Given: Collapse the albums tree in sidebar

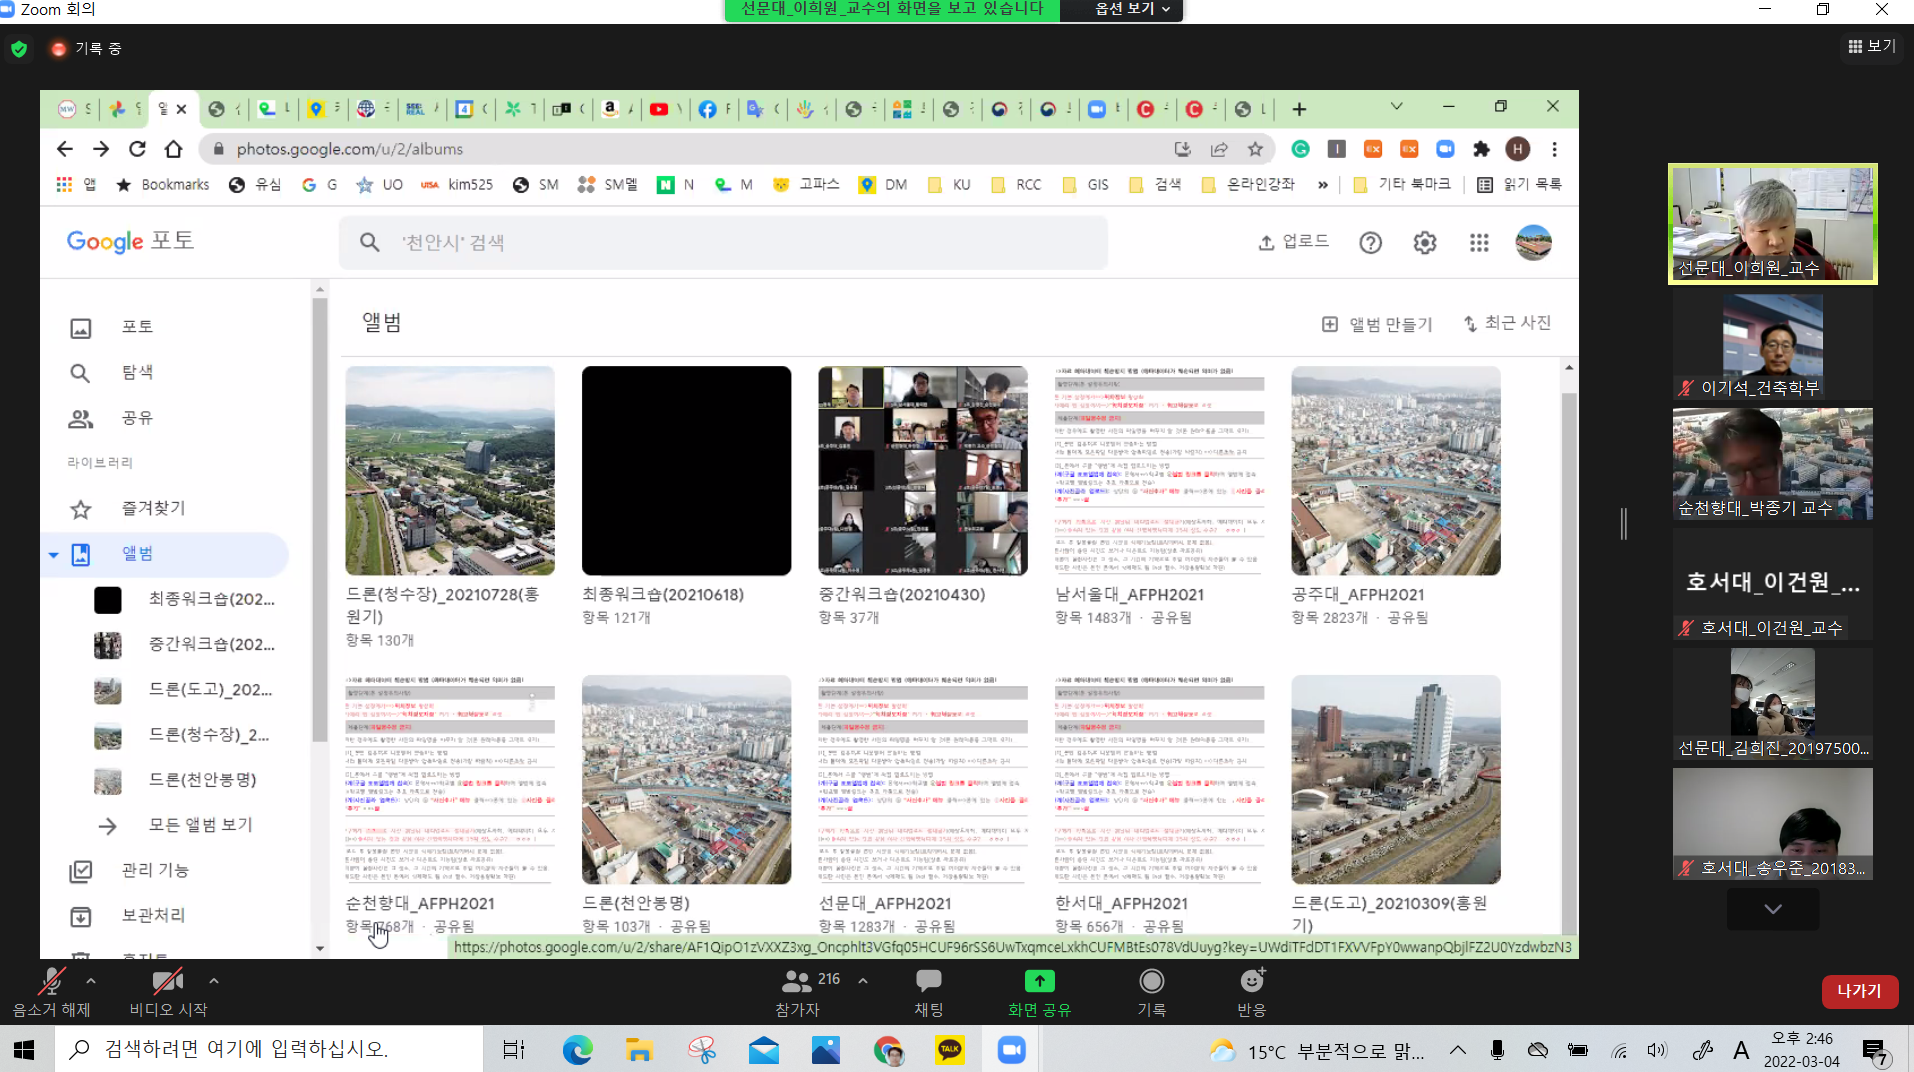Looking at the screenshot, I should click(x=53, y=555).
